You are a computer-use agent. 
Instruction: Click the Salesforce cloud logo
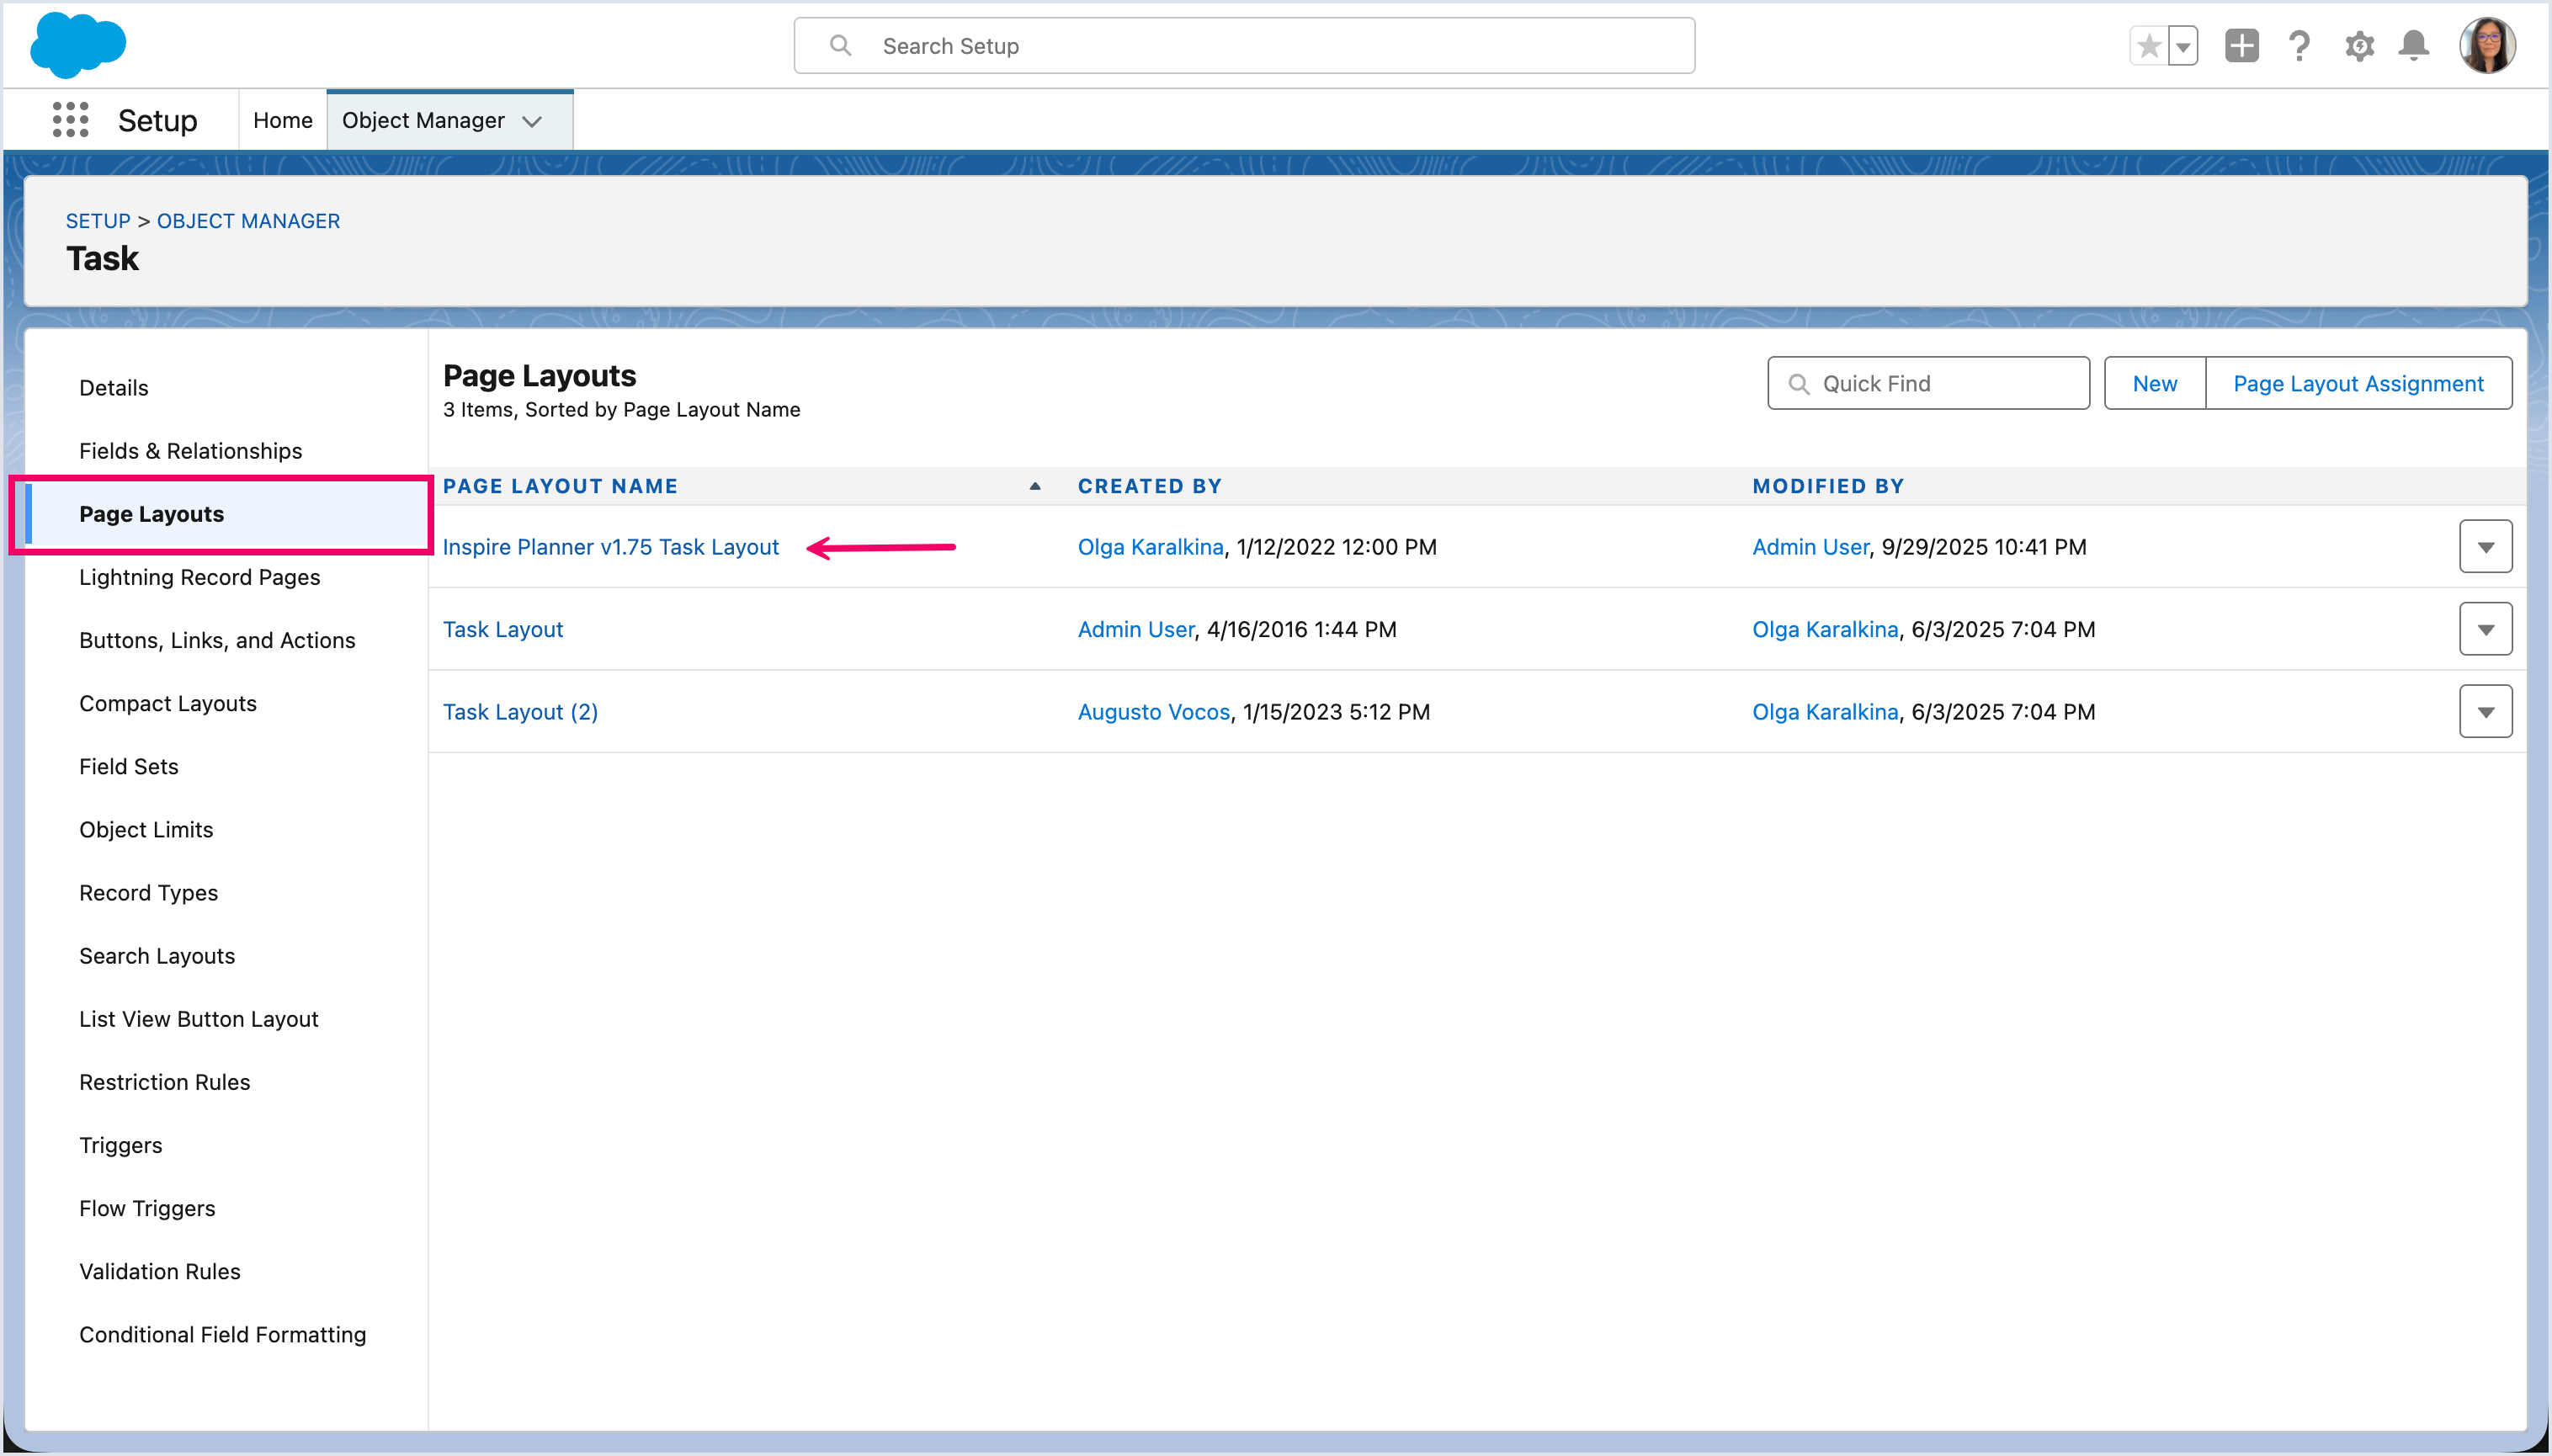coord(78,45)
